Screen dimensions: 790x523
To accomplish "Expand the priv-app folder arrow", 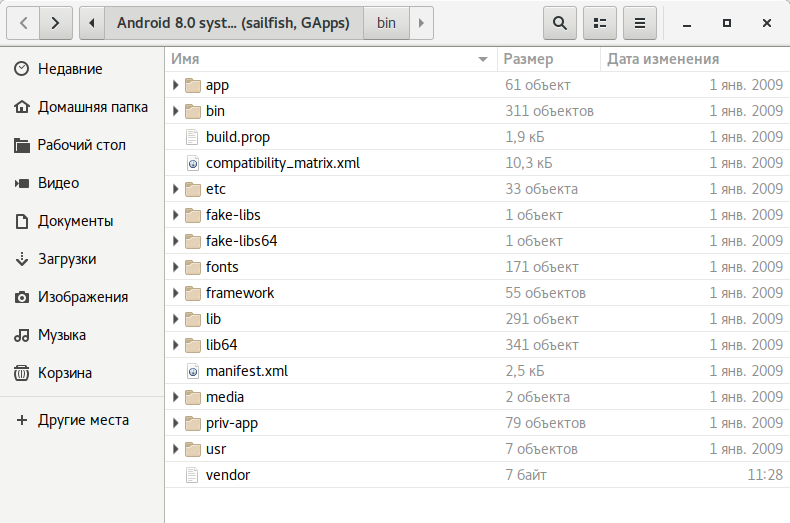I will click(x=175, y=423).
